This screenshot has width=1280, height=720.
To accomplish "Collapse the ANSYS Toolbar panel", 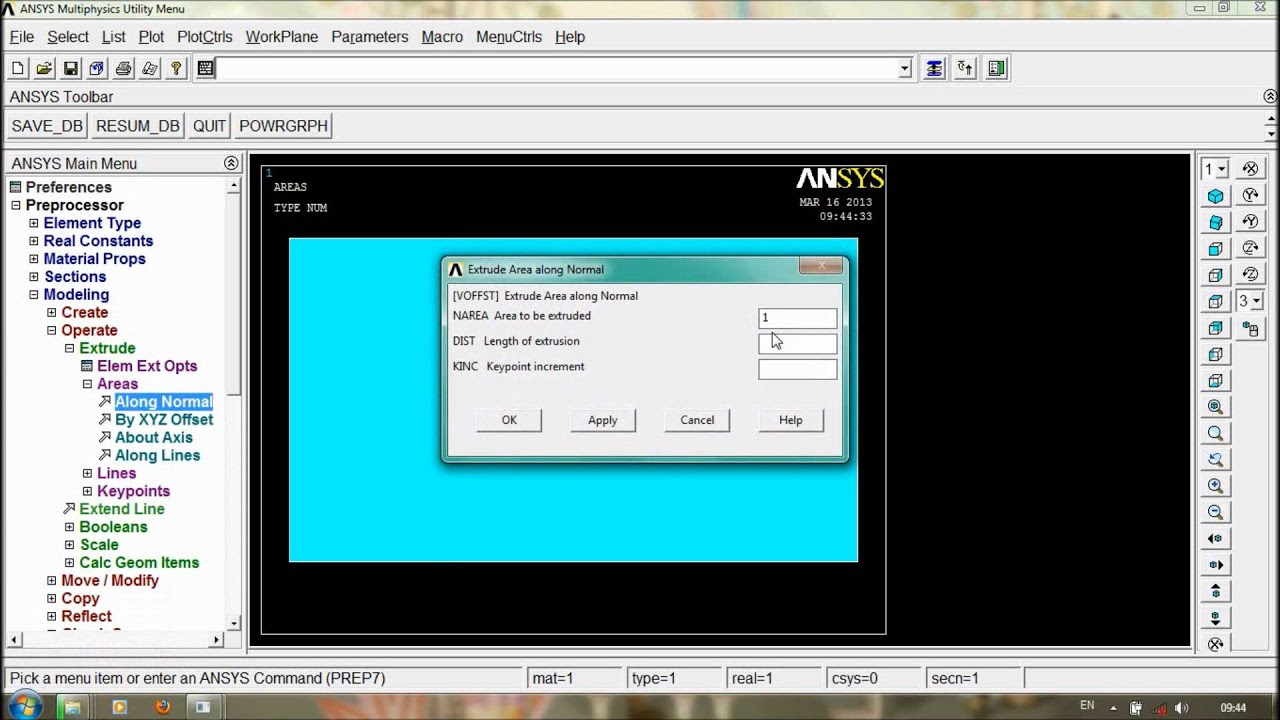I will 1270,97.
